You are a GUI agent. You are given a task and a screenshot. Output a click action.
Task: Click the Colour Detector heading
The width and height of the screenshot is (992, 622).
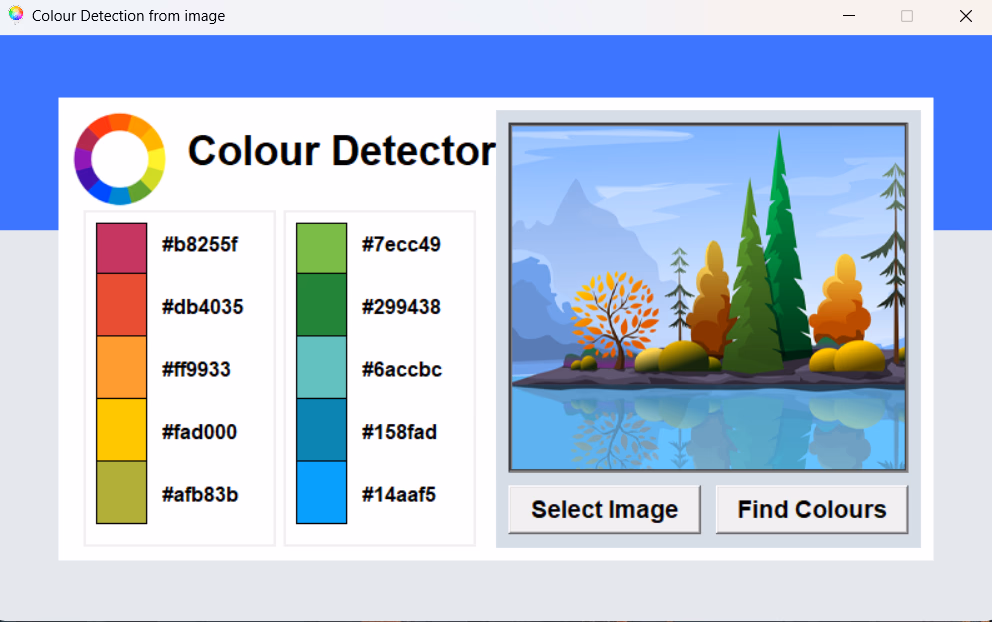pos(341,151)
